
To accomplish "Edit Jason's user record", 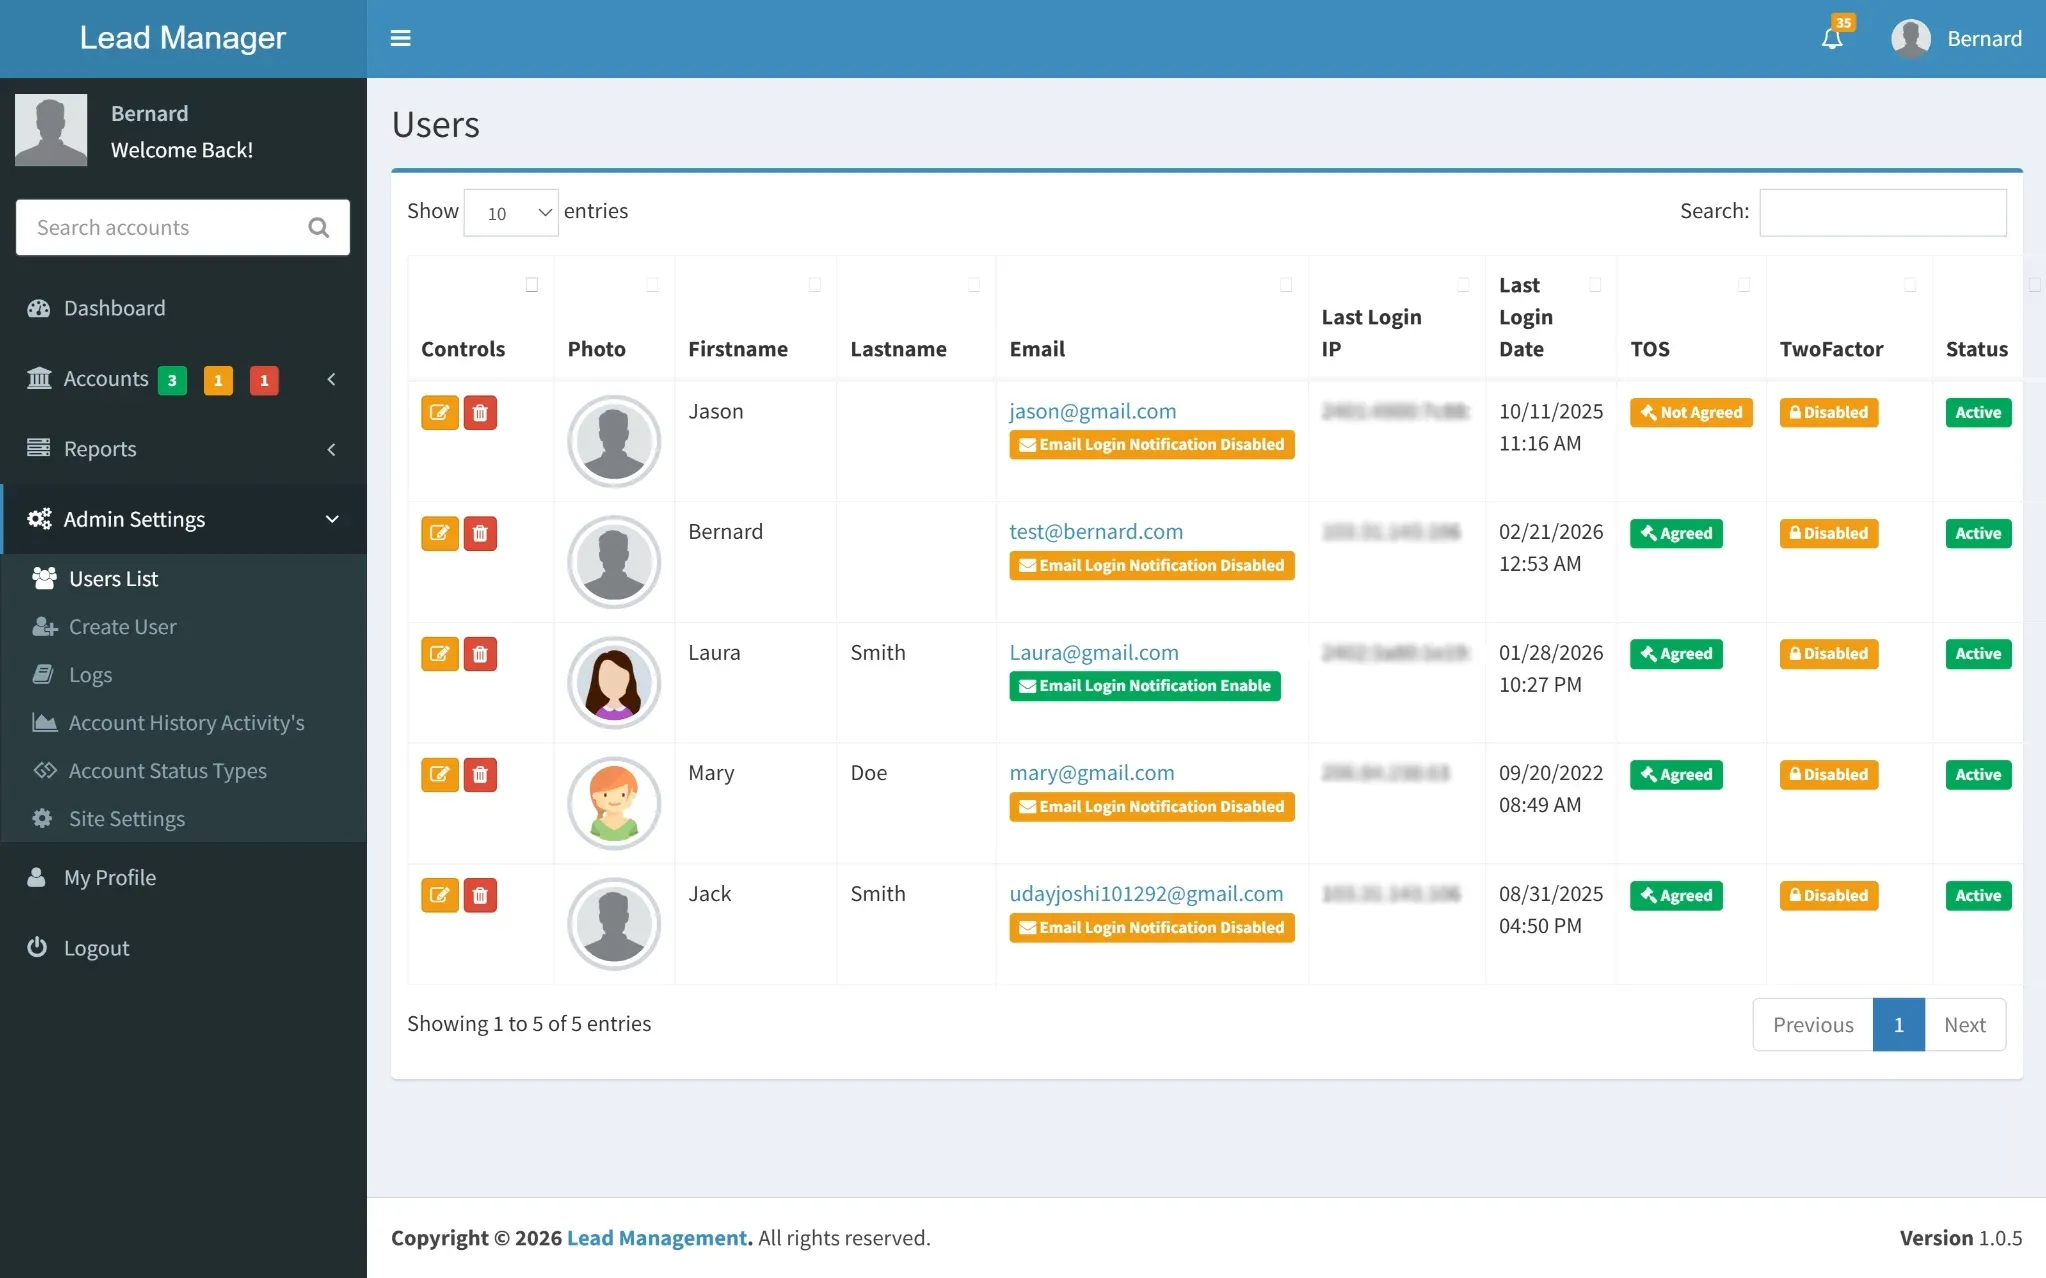I will pos(439,413).
